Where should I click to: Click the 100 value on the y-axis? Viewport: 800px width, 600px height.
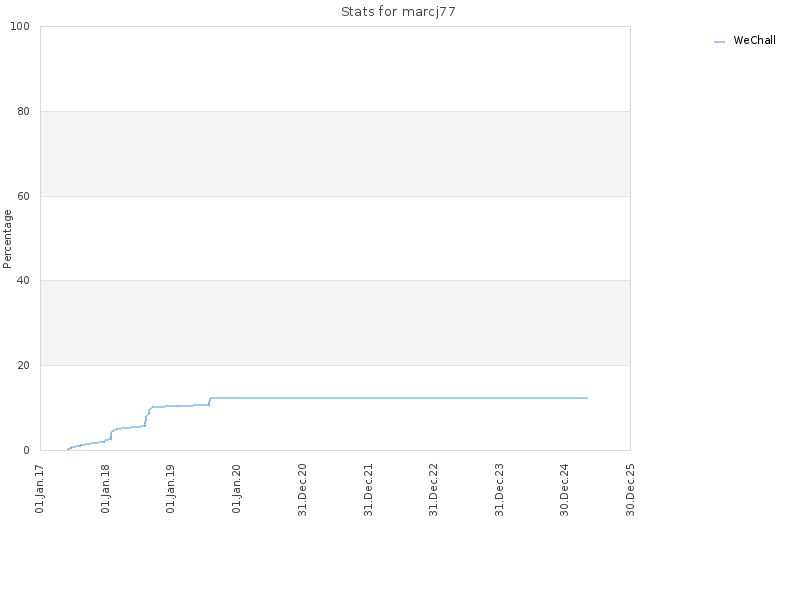[x=20, y=26]
